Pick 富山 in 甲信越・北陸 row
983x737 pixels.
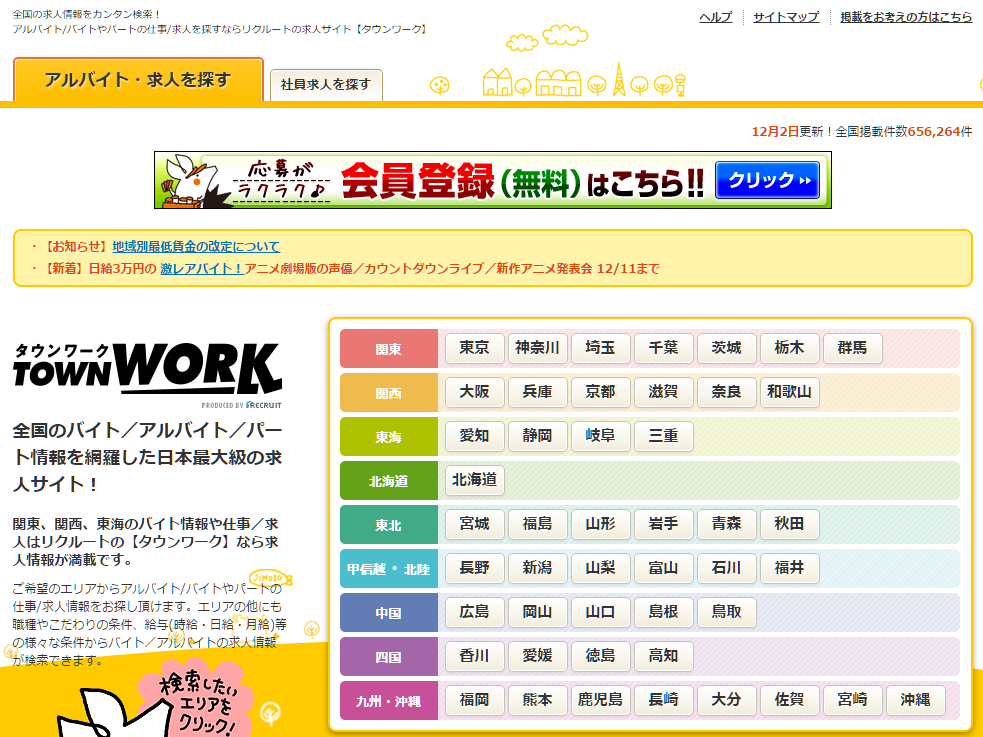pyautogui.click(x=663, y=568)
